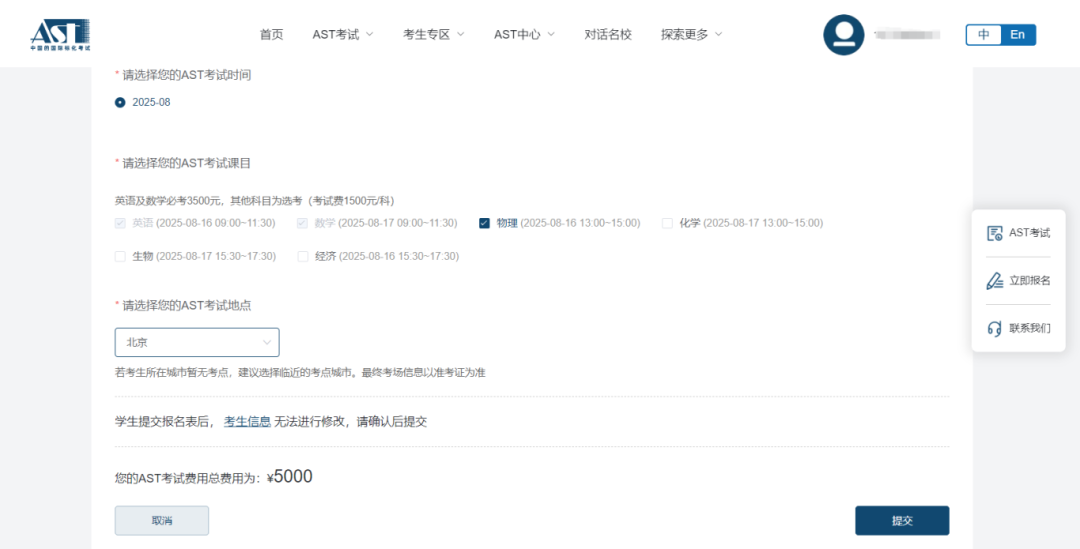Expand the 考生专区 nav menu
This screenshot has height=549, width=1080.
pos(433,34)
